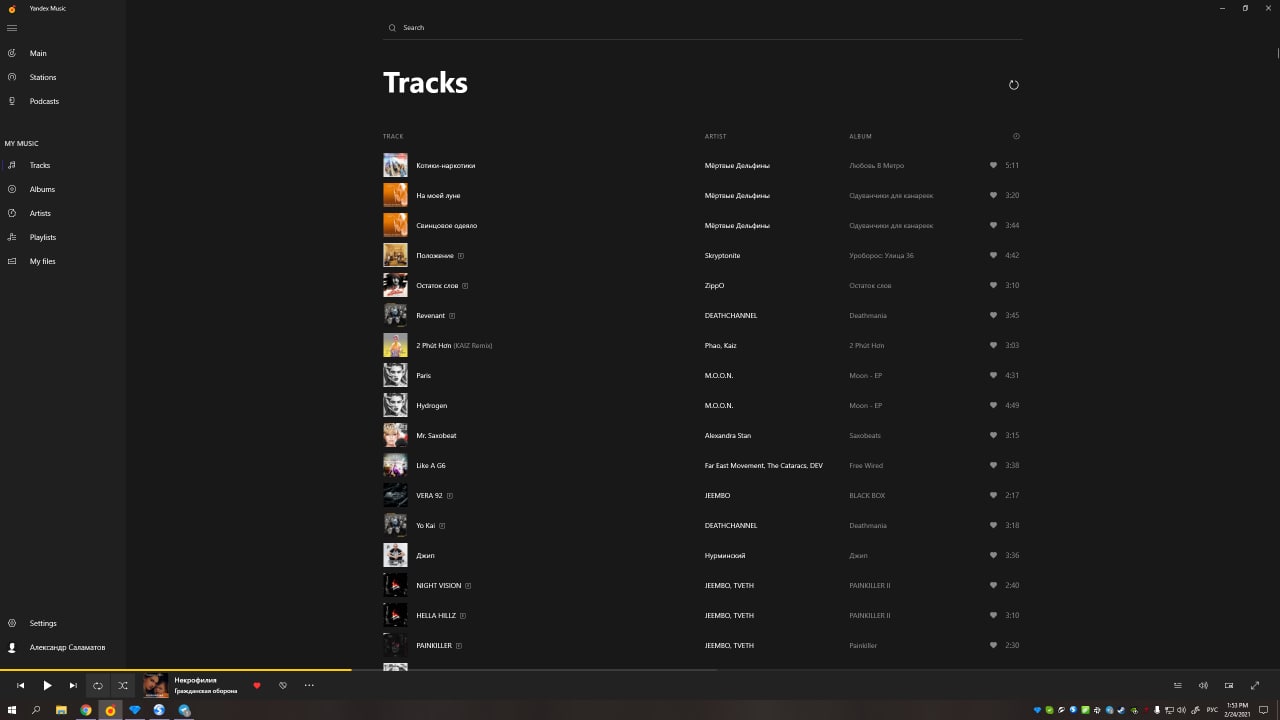Toggle the heart on На моей луне

point(993,195)
